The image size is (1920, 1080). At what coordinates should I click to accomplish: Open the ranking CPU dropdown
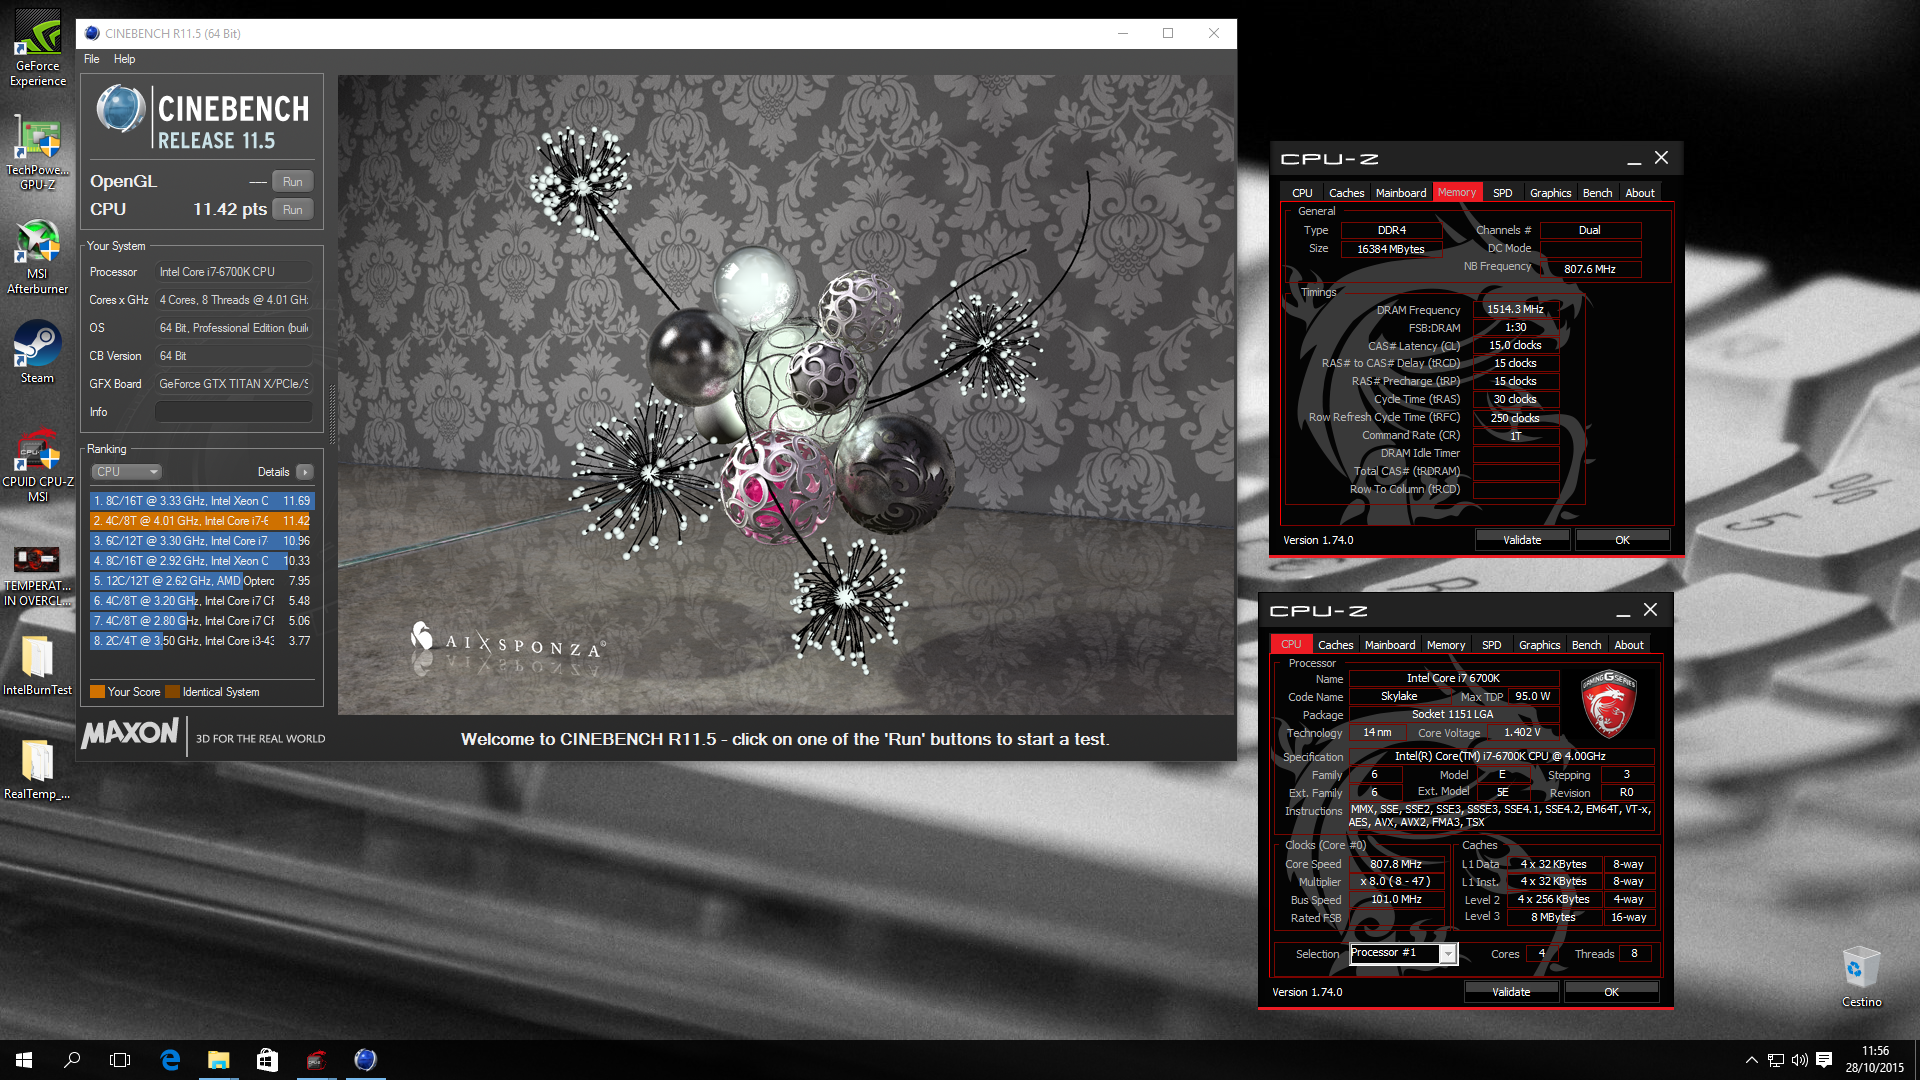point(126,472)
